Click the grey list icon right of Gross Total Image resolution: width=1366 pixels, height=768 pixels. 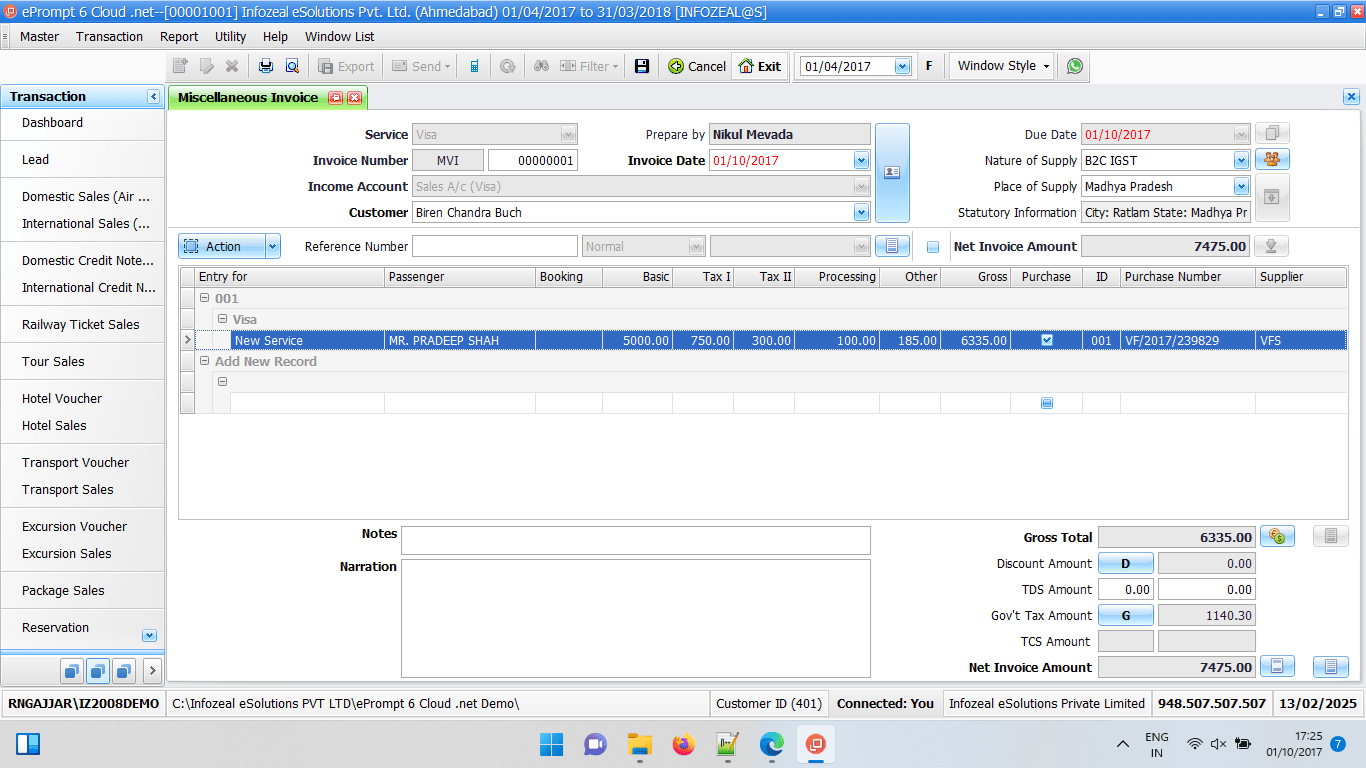1331,536
